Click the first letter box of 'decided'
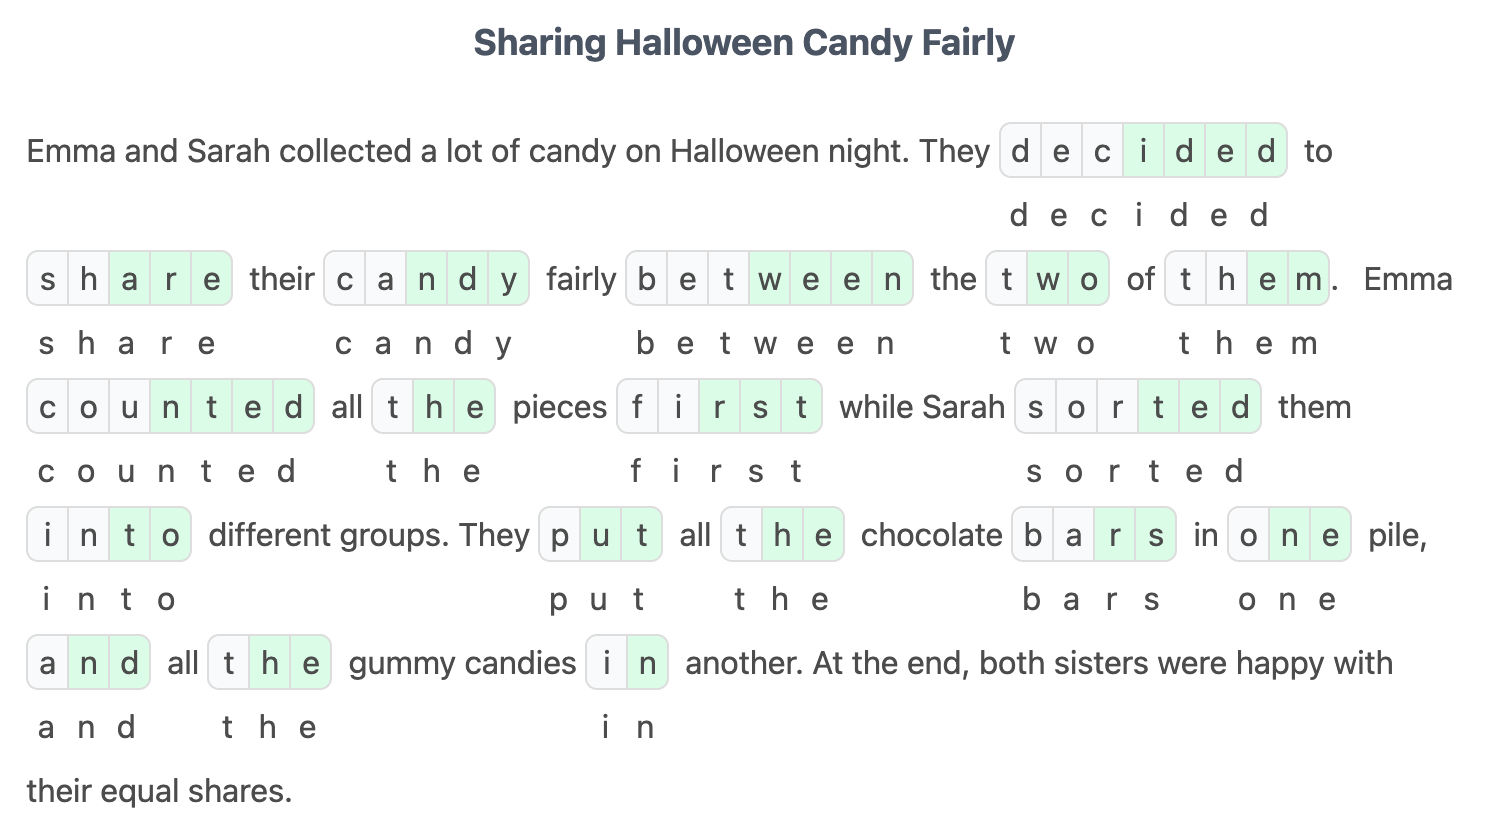 tap(1020, 151)
